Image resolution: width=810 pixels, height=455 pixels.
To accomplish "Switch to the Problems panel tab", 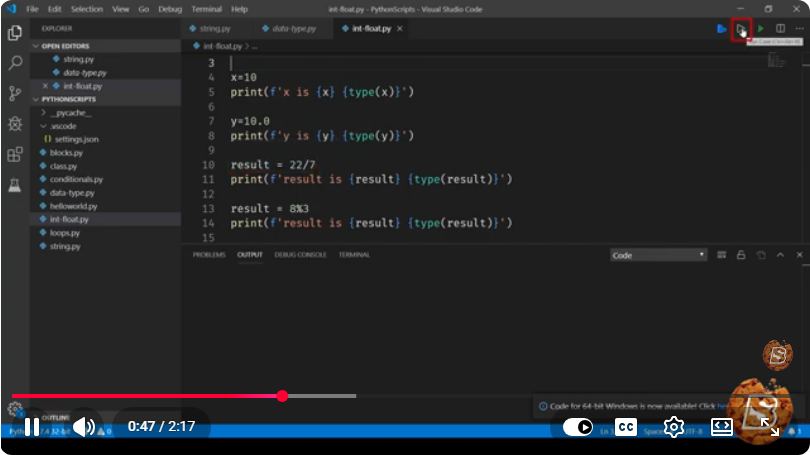I will (209, 255).
